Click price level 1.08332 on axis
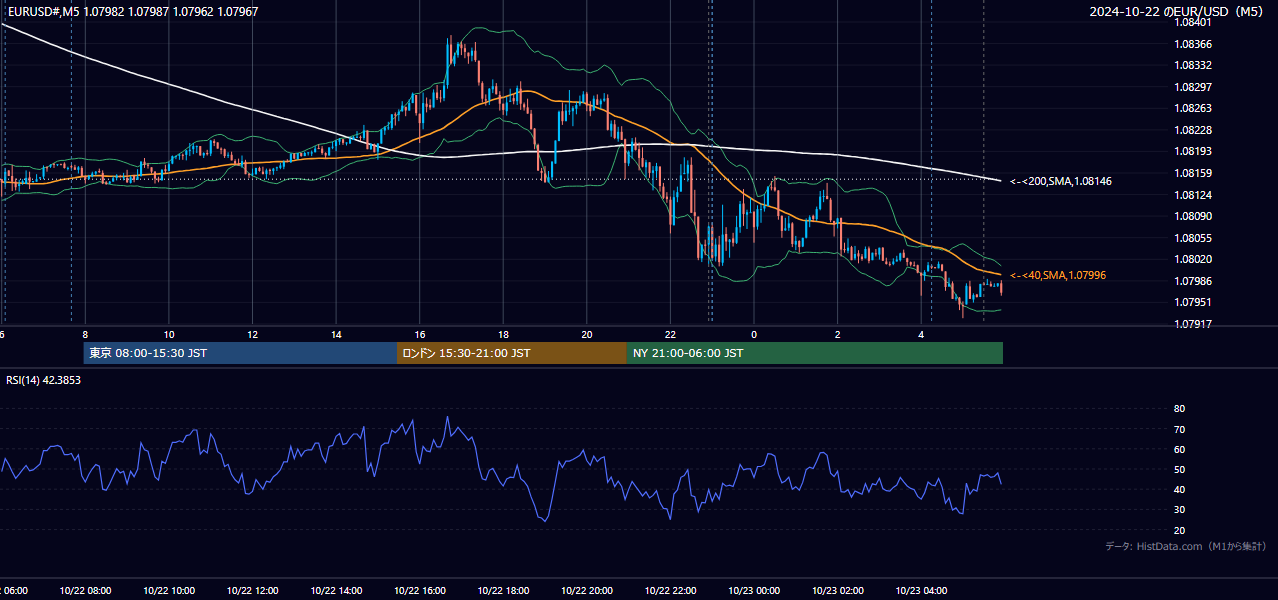This screenshot has height=600, width=1278. (1194, 65)
